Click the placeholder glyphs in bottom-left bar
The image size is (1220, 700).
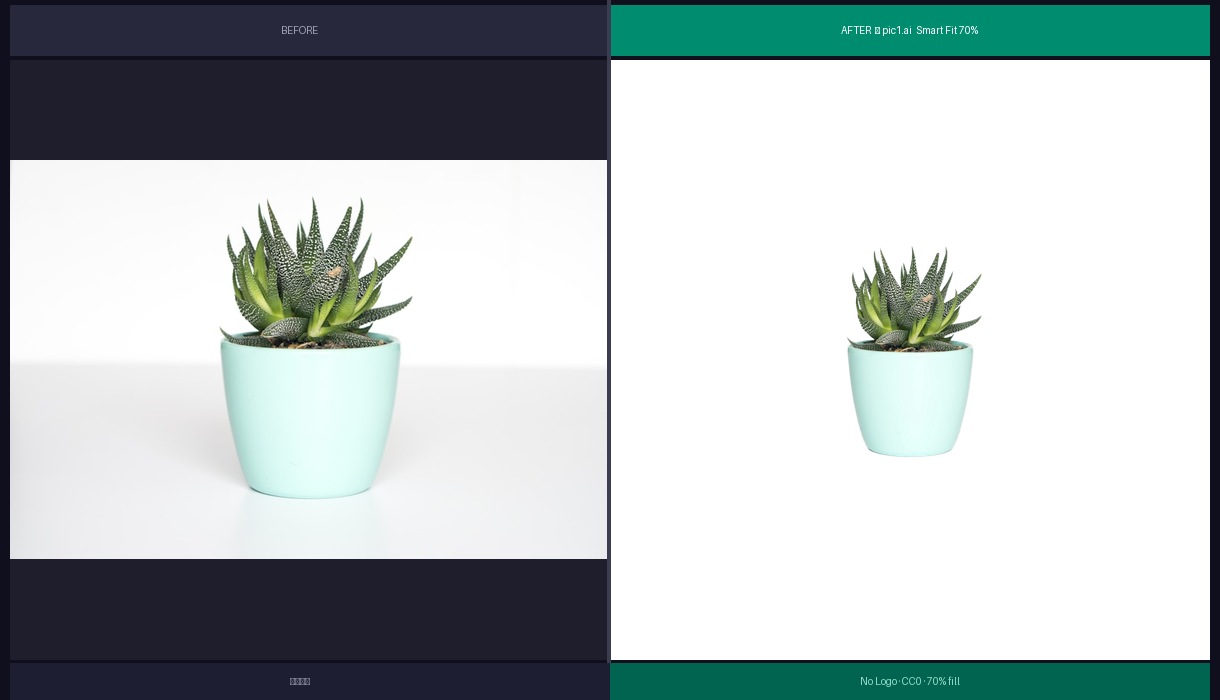300,681
